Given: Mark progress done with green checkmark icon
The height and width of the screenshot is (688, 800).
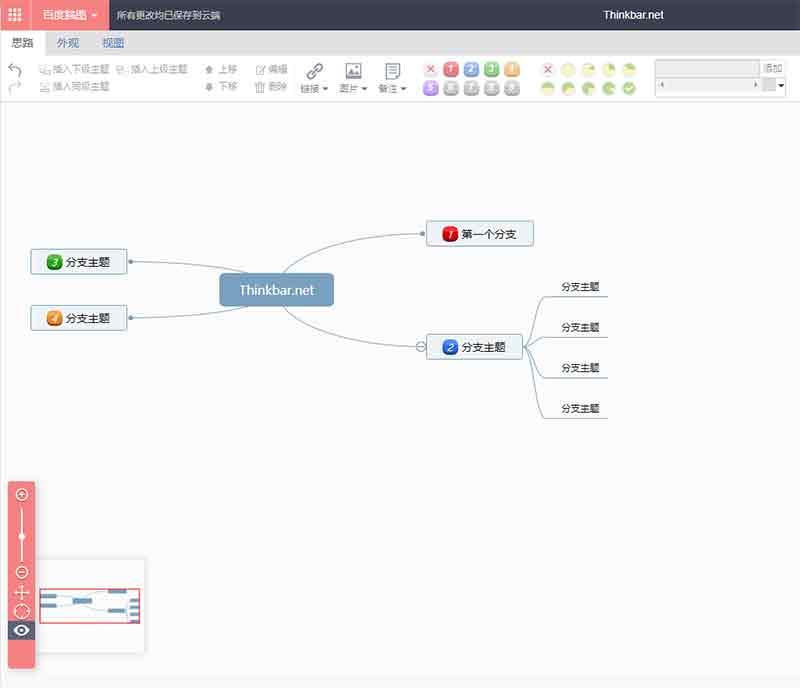Looking at the screenshot, I should 629,88.
